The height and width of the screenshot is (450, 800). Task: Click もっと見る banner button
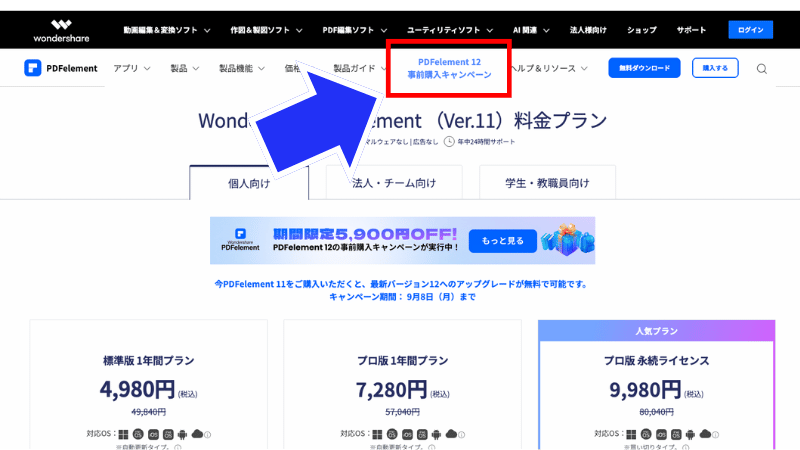coord(503,241)
